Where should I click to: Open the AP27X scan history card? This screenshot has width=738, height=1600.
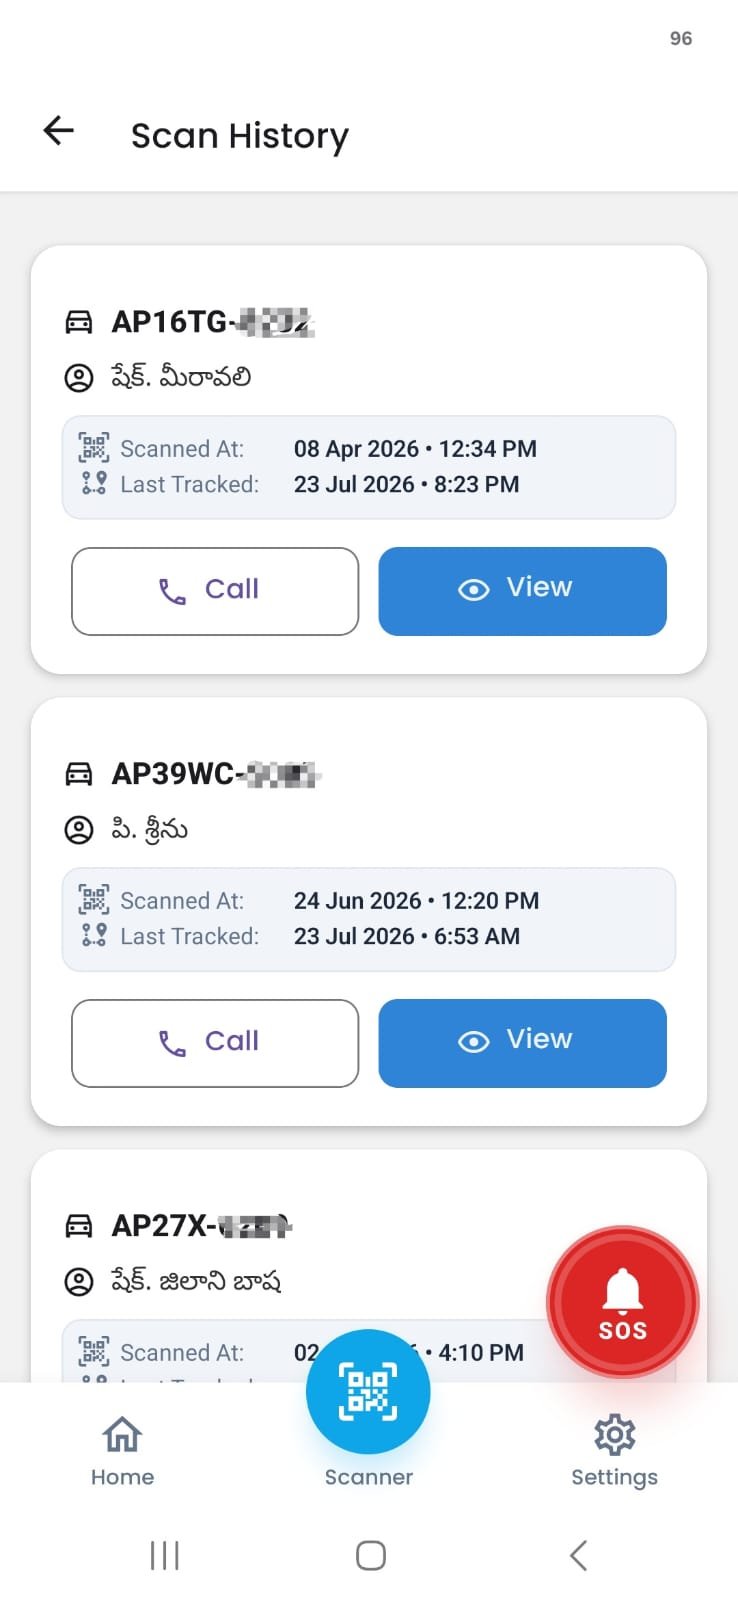pyautogui.click(x=369, y=1266)
